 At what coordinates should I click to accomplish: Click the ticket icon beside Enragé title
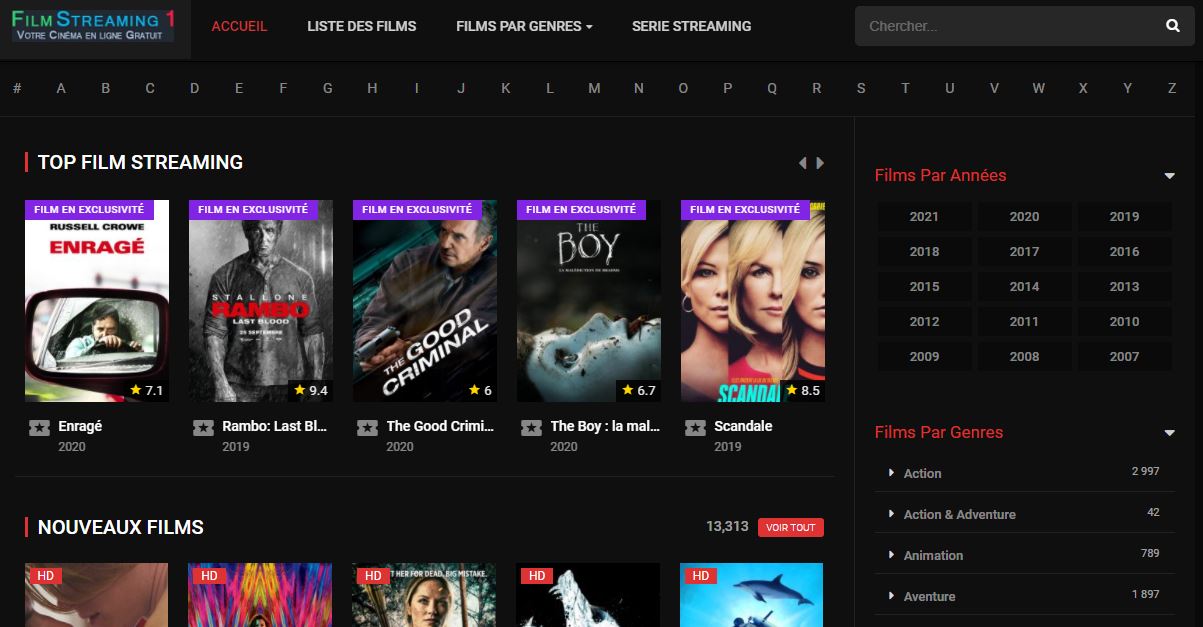coord(39,428)
